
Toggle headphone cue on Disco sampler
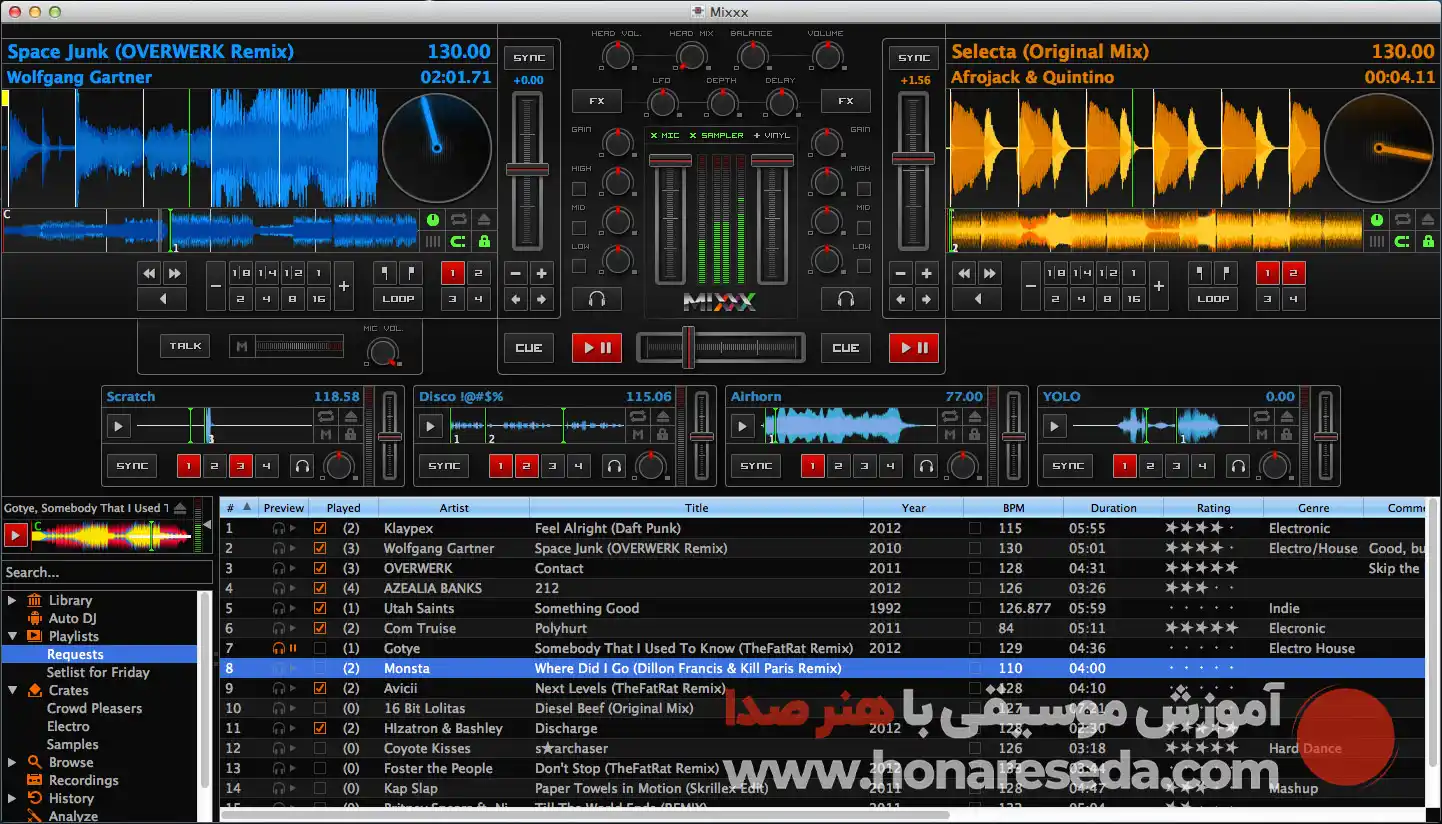[614, 465]
